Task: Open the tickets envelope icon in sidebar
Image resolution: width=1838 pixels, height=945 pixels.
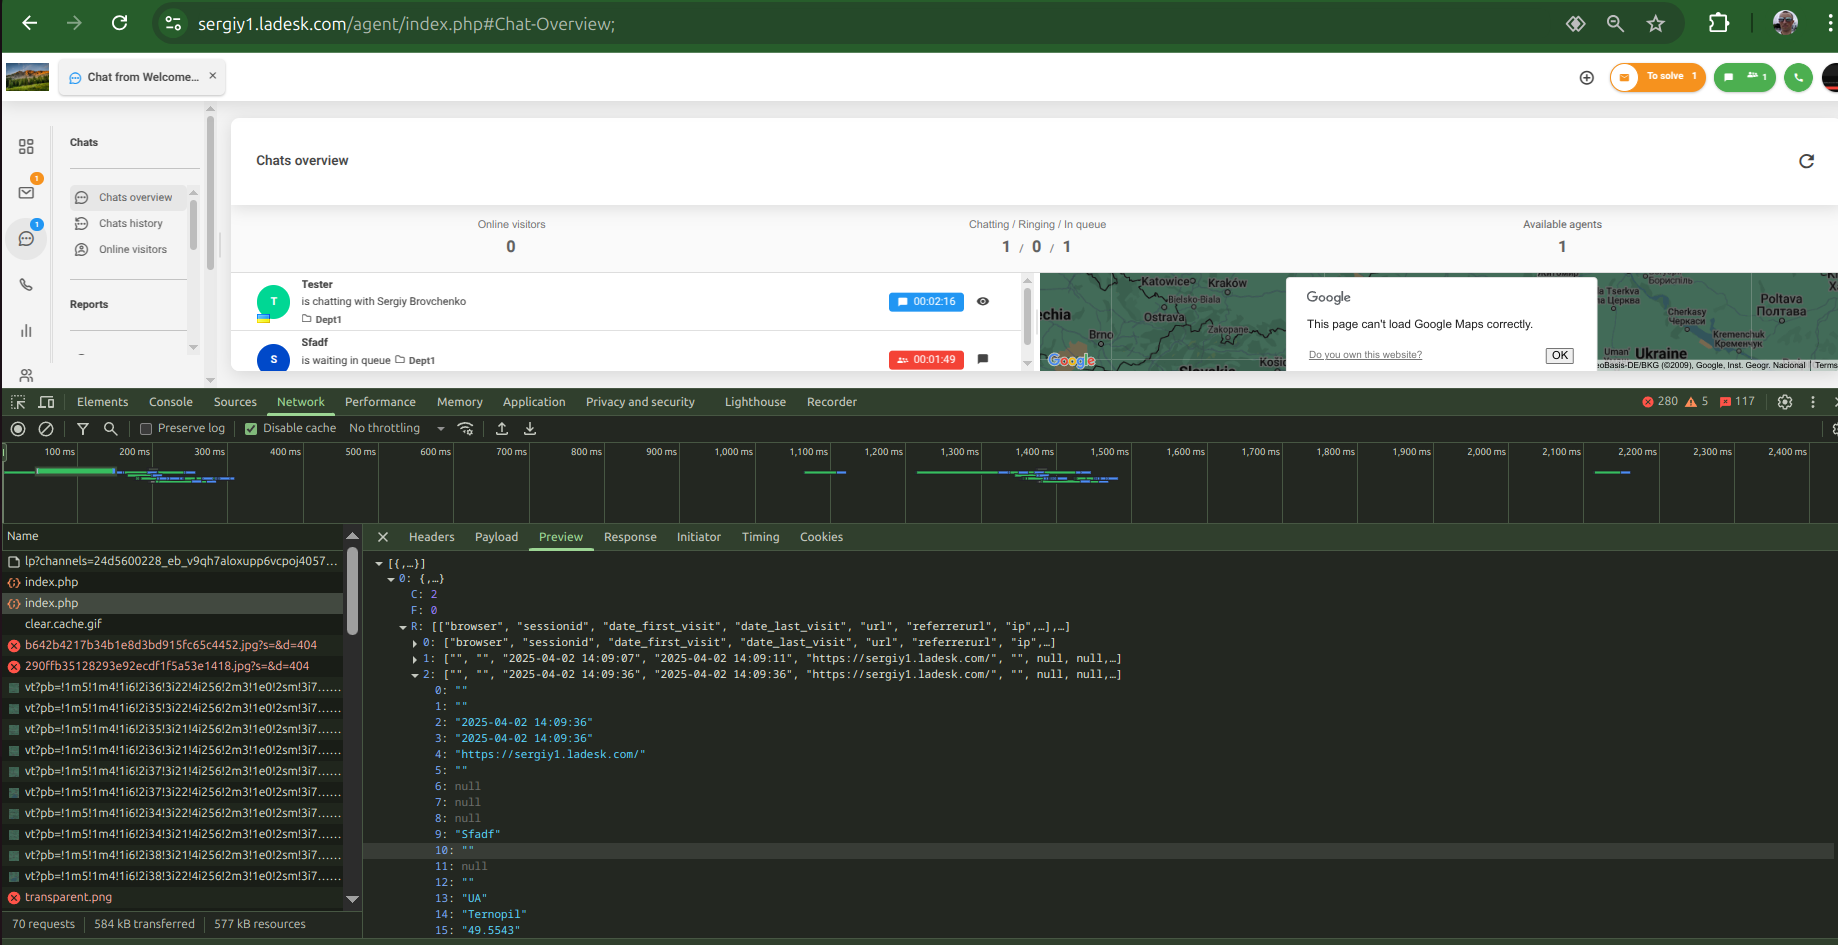Action: (x=26, y=193)
